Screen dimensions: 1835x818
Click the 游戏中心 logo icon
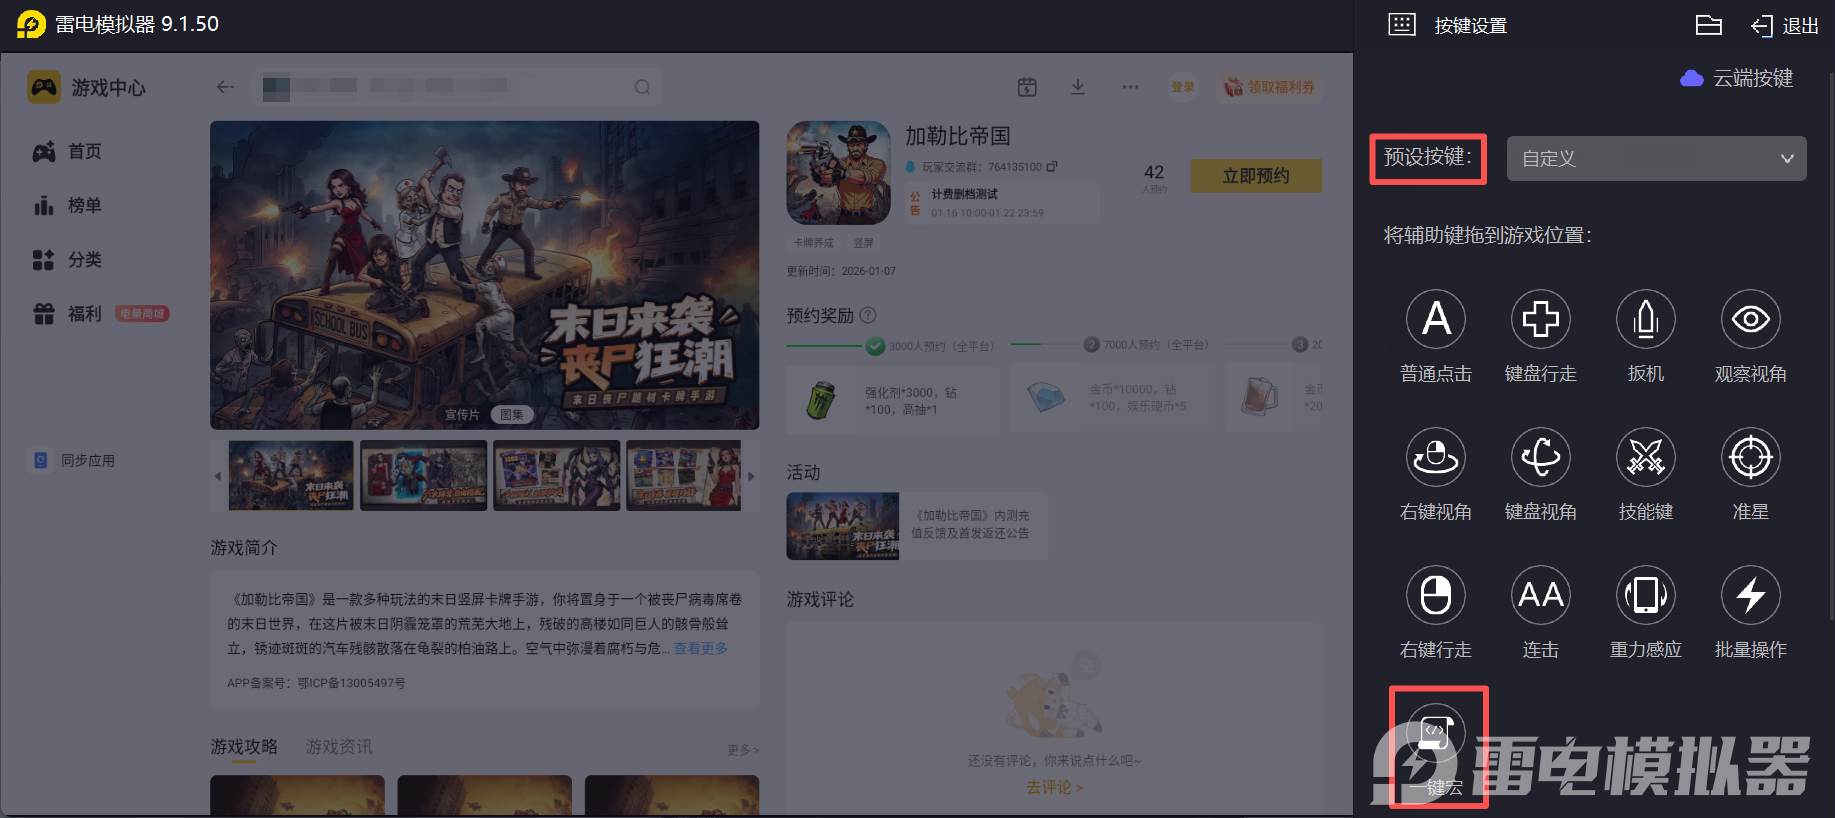point(43,87)
